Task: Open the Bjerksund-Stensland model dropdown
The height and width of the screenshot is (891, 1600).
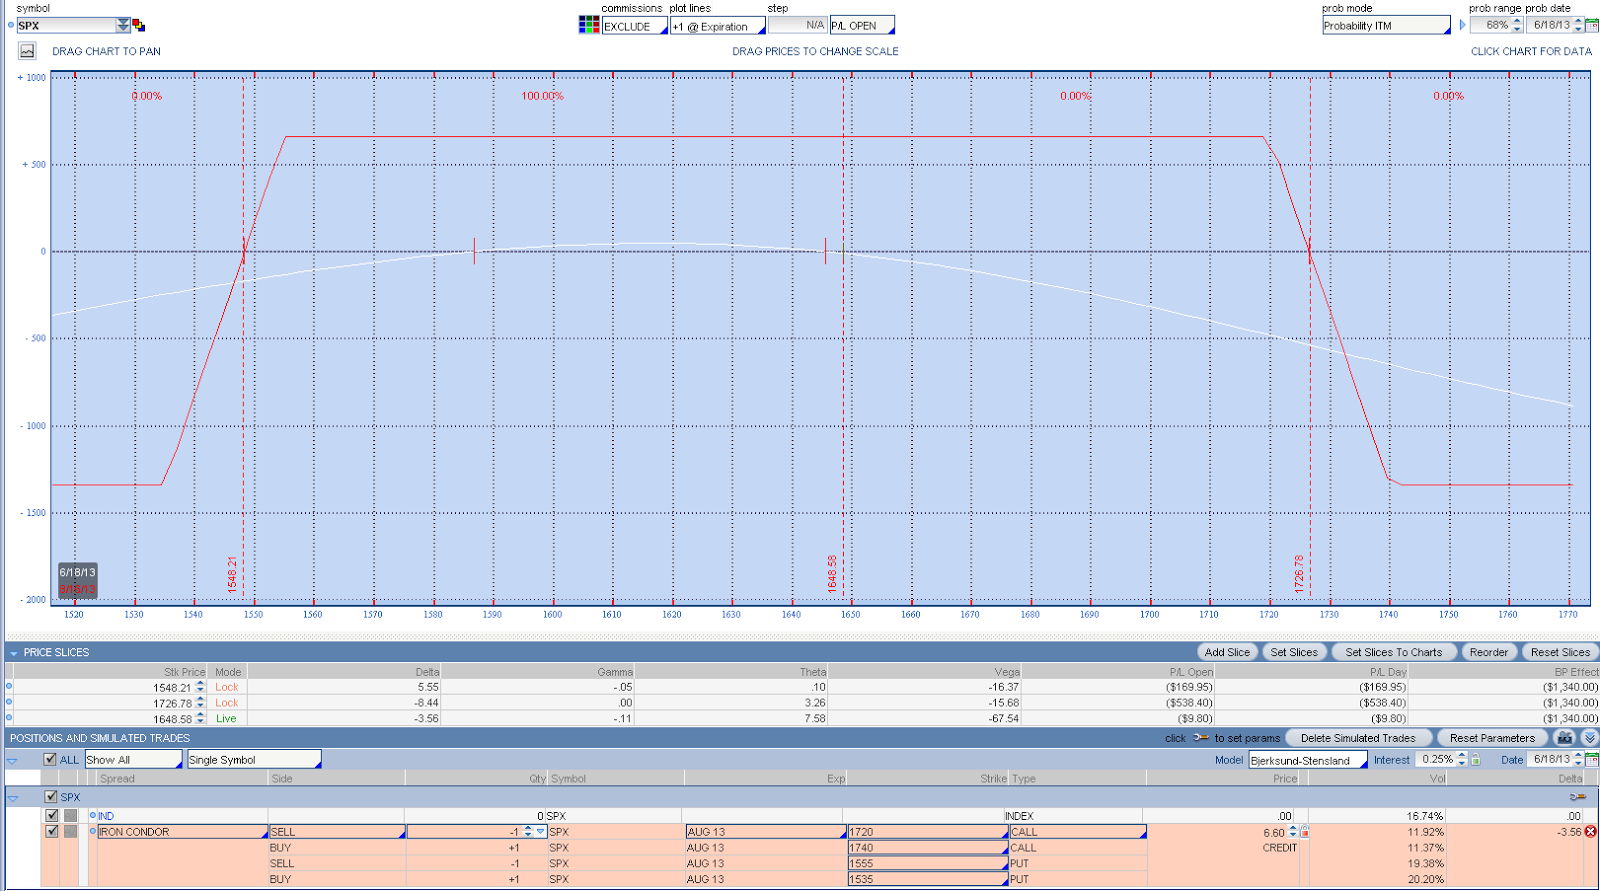Action: click(x=1308, y=760)
